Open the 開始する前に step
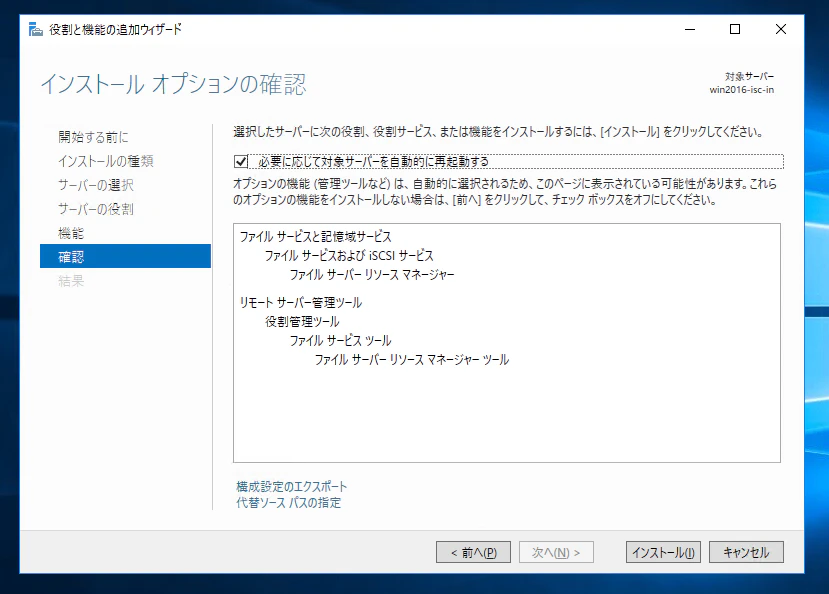Viewport: 829px width, 594px height. (93, 137)
